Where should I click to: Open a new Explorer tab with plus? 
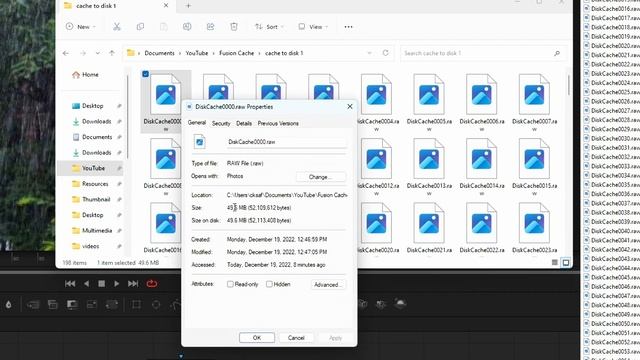point(188,6)
